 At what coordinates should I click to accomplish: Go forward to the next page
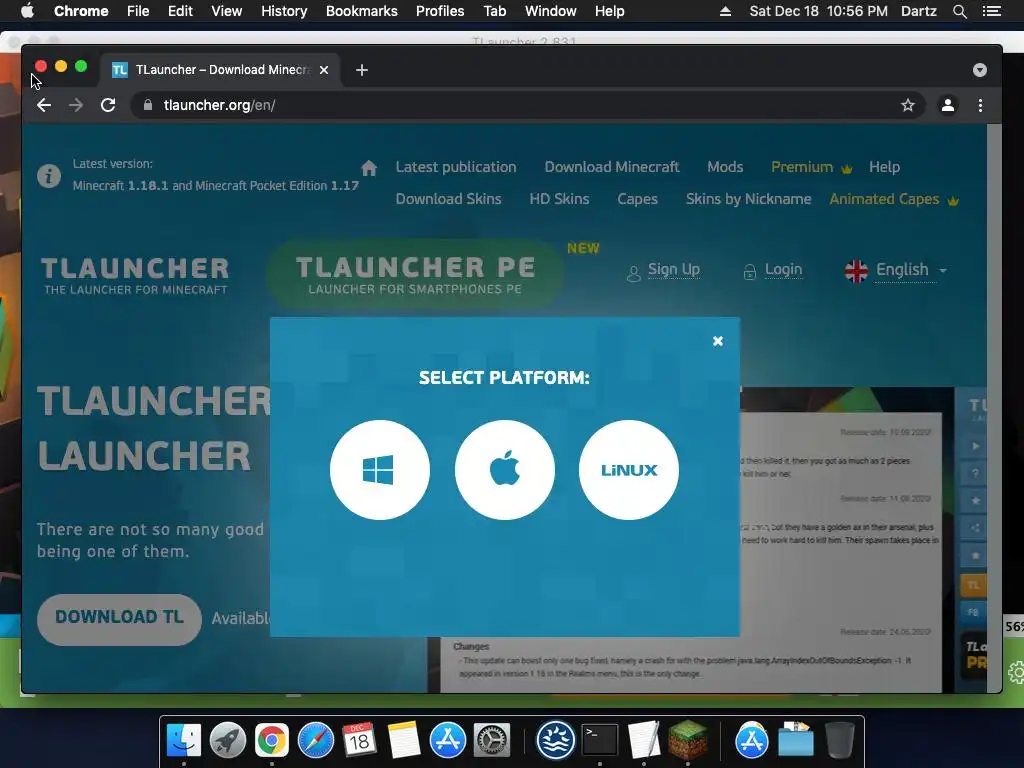coord(76,105)
